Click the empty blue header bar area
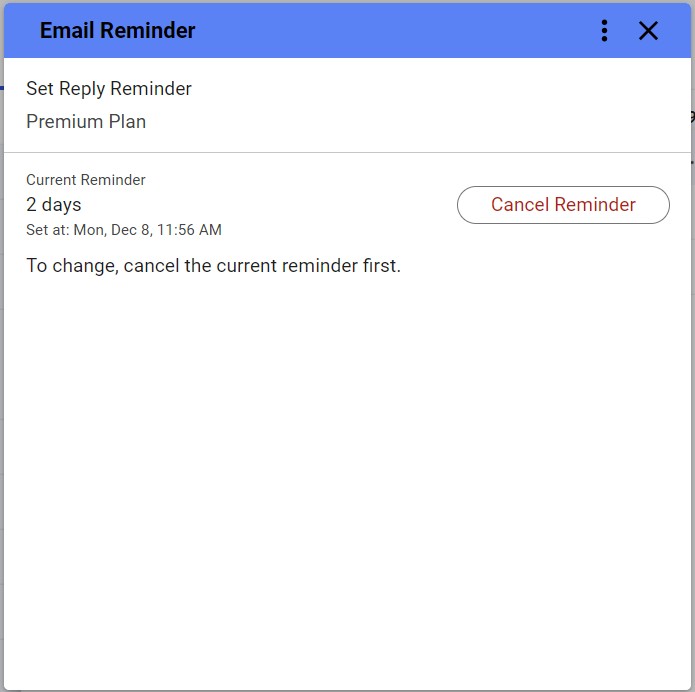 (400, 31)
